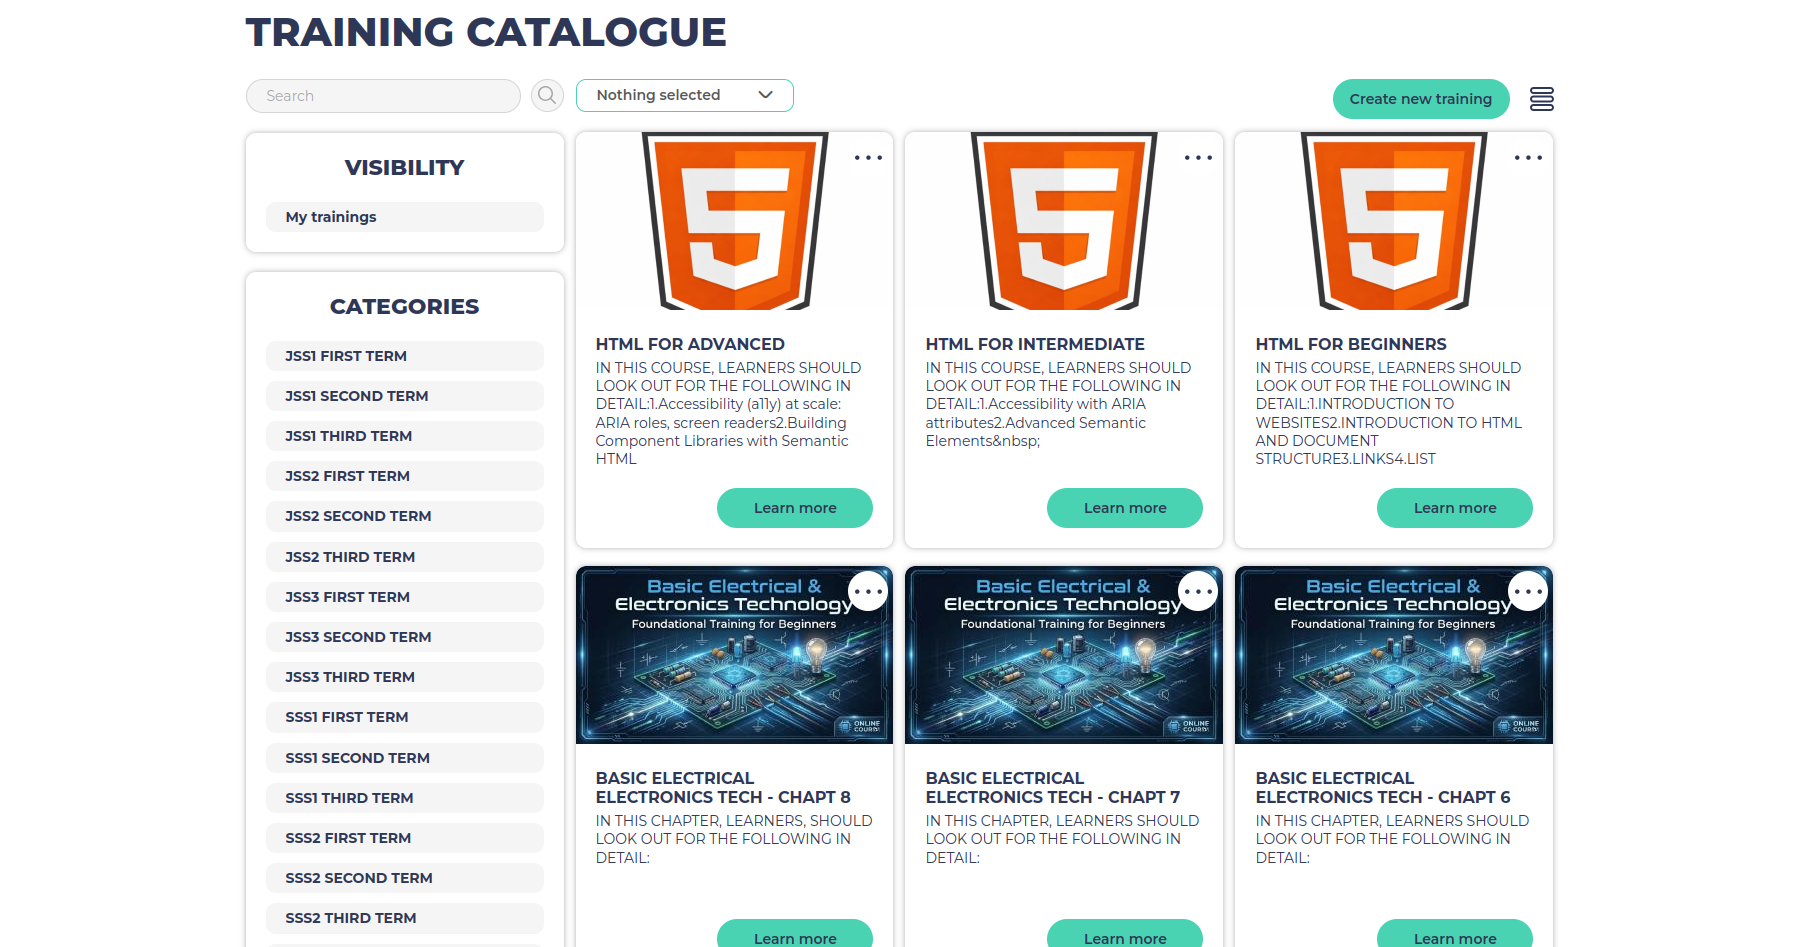Screen dimensions: 1798x947
Task: Select the SSS2 FIRST TERM category
Action: pyautogui.click(x=405, y=838)
